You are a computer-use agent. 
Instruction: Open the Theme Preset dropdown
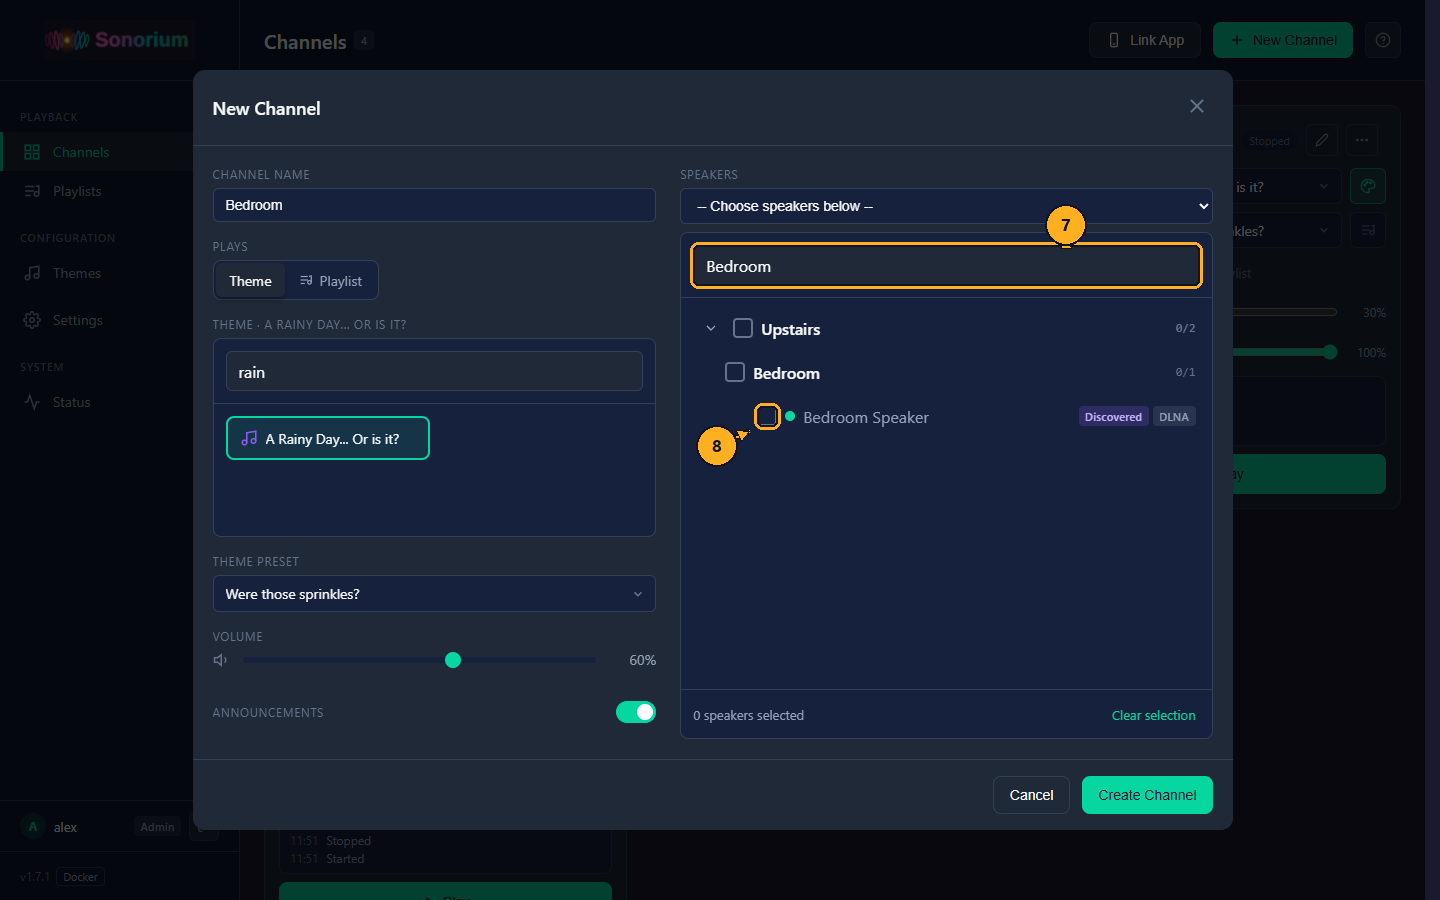434,594
